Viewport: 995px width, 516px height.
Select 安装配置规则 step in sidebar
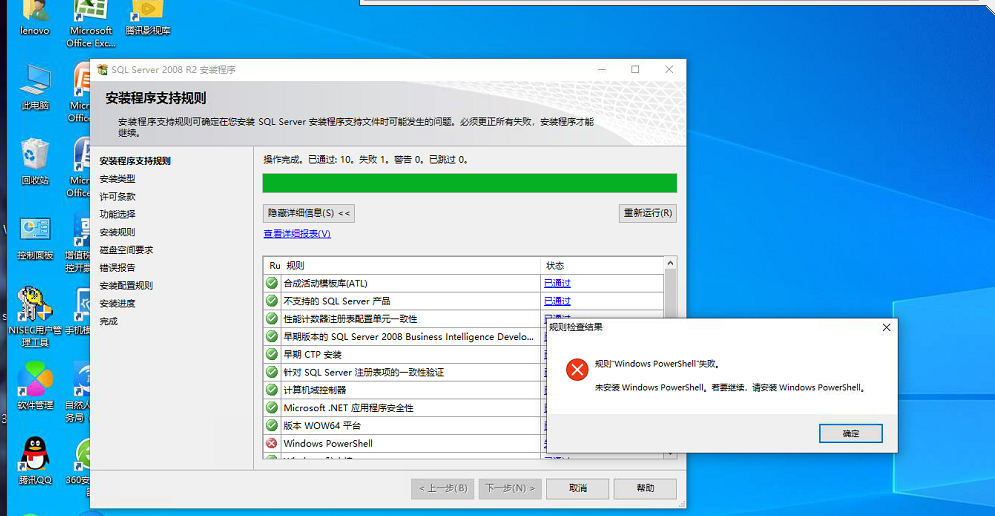tap(126, 286)
